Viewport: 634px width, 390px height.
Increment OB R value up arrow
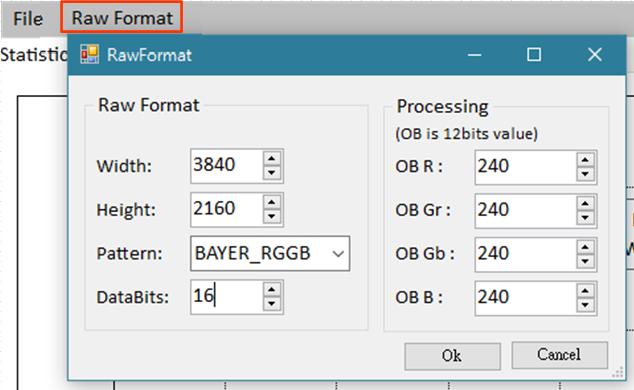tap(585, 160)
